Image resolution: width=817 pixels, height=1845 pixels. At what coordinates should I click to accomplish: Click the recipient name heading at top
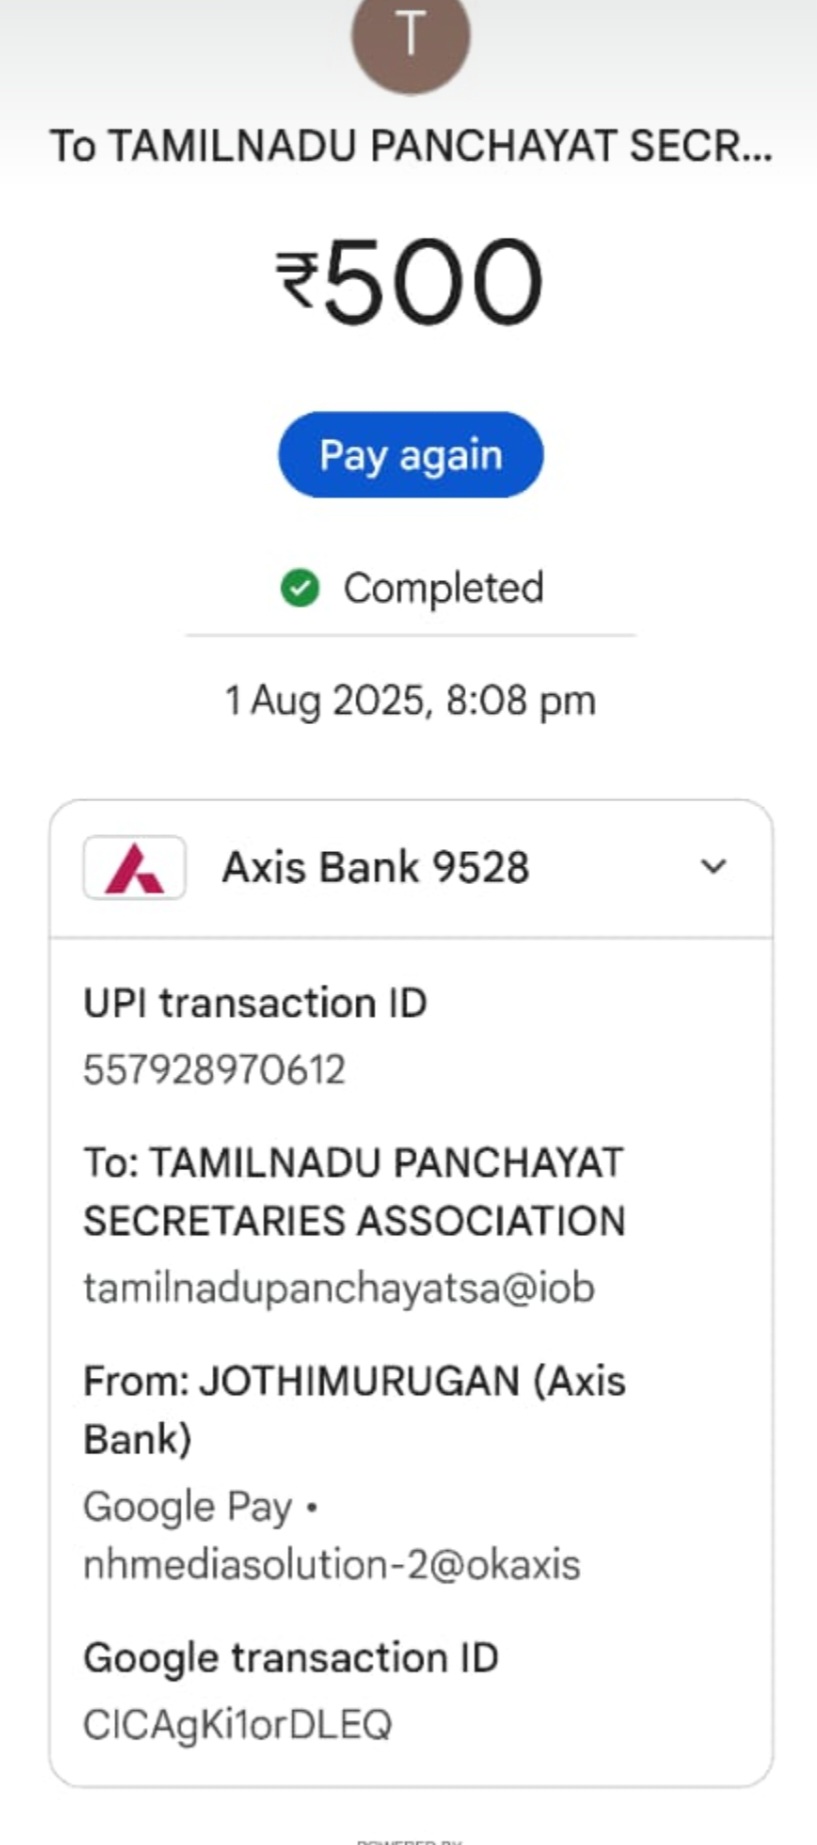pos(410,146)
